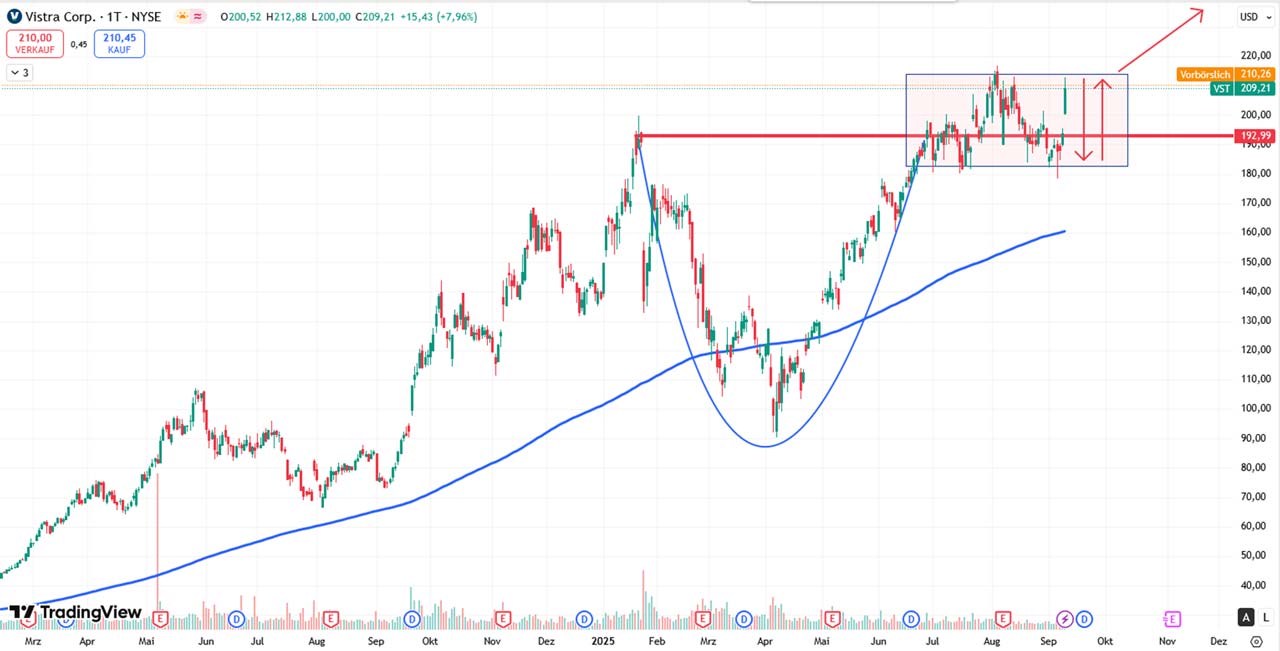
Task: Click the TradingView logo
Action: coord(75,612)
